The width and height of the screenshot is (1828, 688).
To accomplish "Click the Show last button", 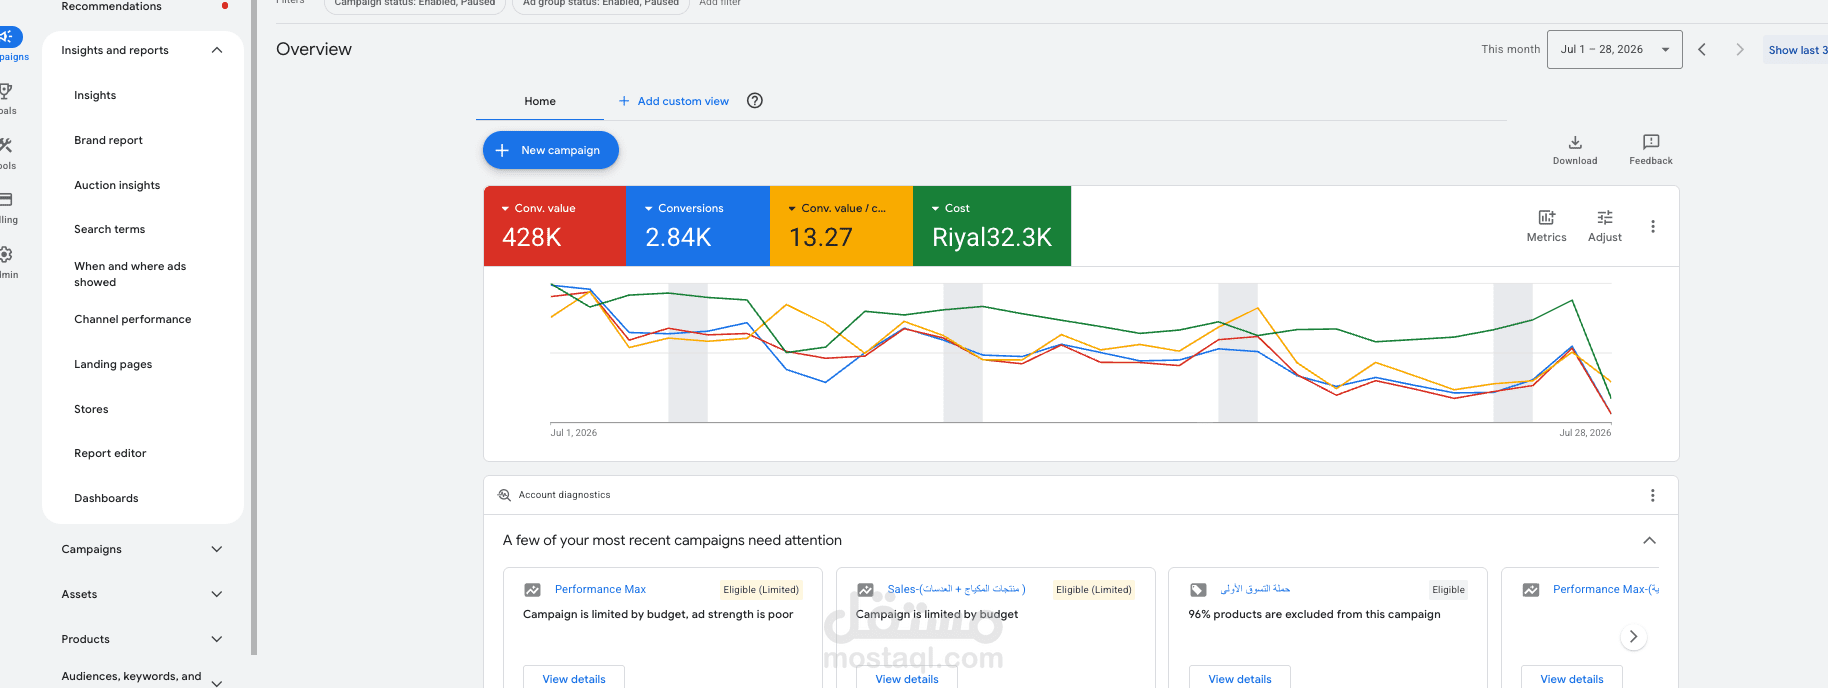I will coord(1797,50).
